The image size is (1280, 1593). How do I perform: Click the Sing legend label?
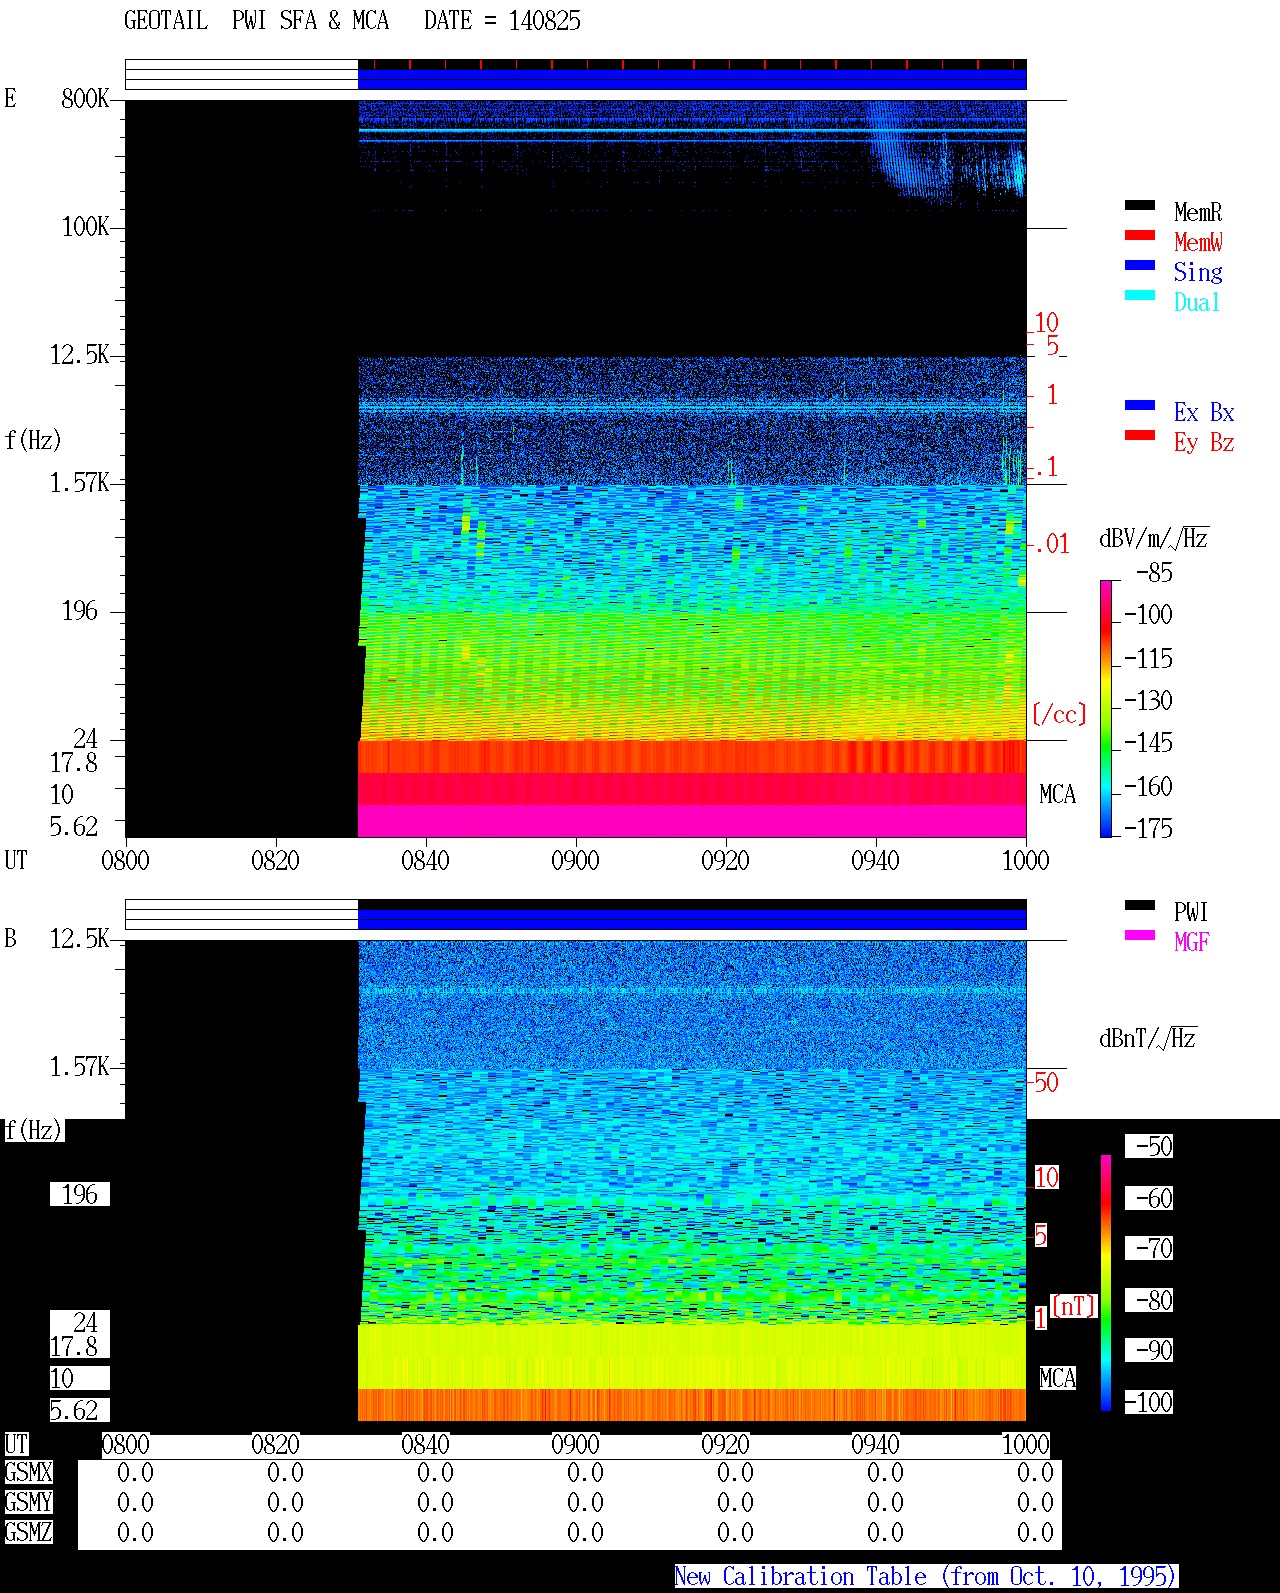pos(1198,272)
